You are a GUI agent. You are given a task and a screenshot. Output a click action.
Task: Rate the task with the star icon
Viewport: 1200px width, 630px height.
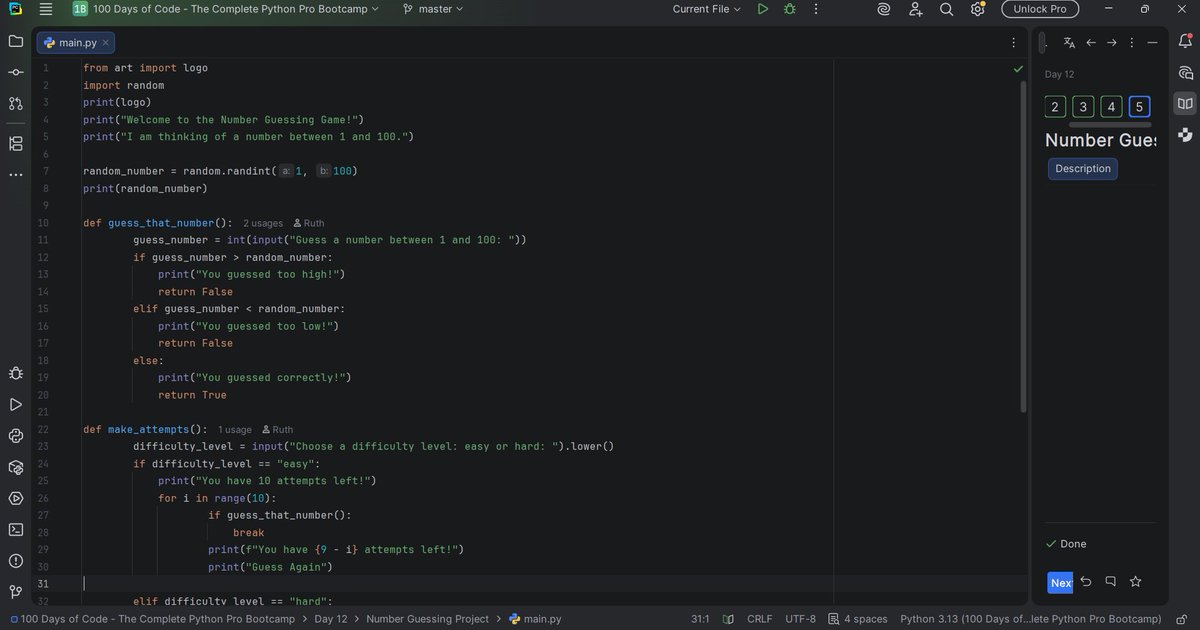(x=1135, y=582)
